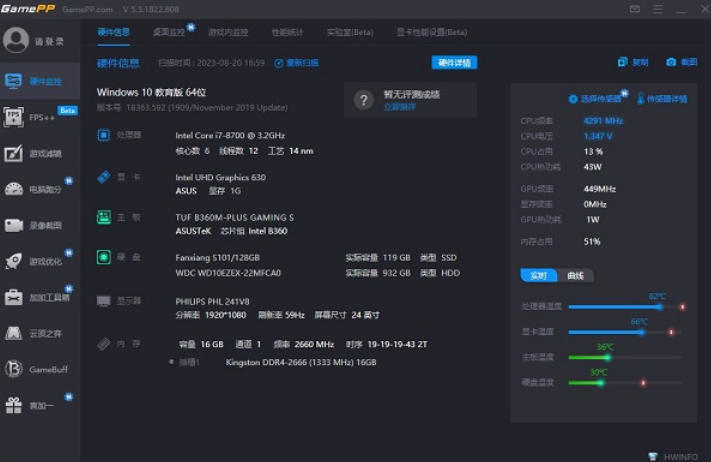Select the curve chart toggle option
The image size is (711, 462).
coord(575,275)
